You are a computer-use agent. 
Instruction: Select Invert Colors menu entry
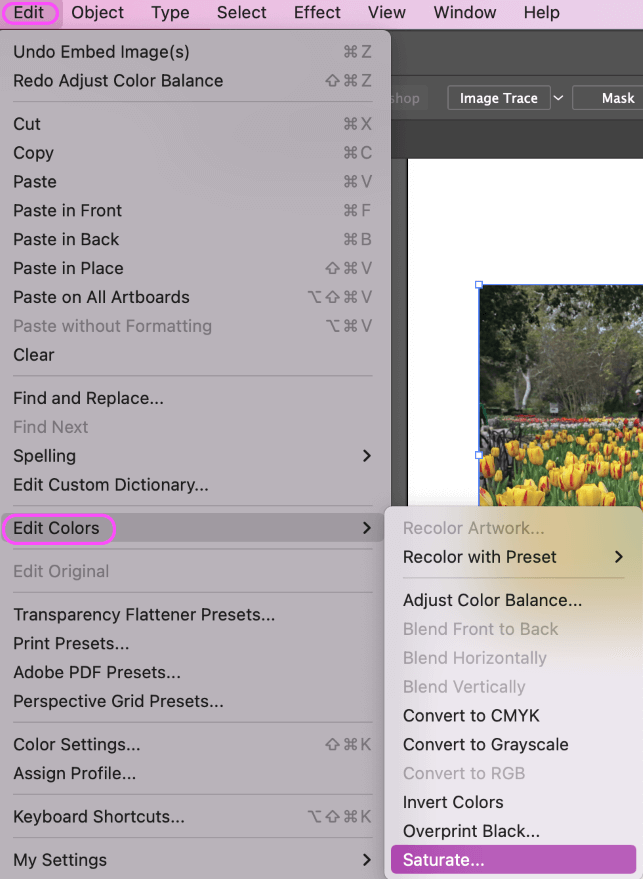click(453, 802)
